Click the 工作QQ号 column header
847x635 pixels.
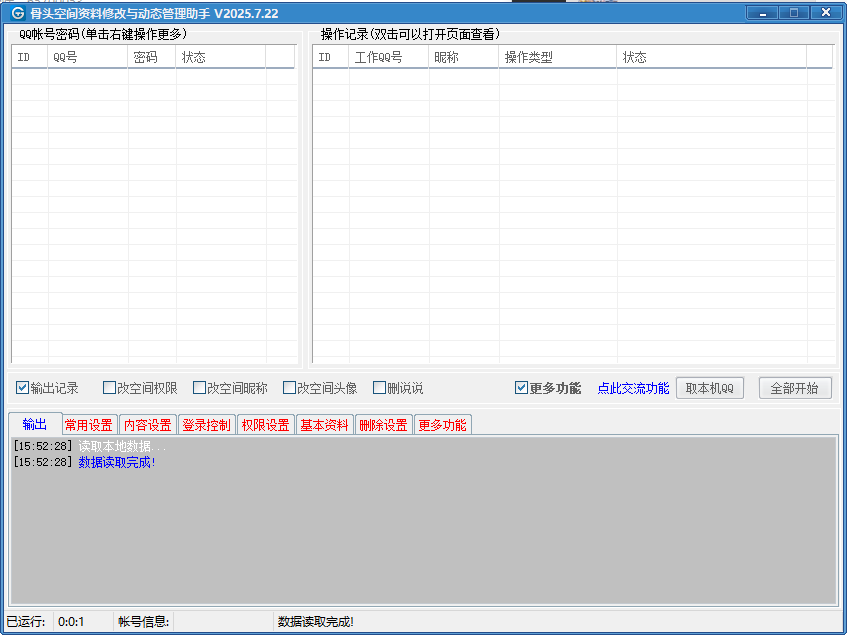[x=388, y=57]
